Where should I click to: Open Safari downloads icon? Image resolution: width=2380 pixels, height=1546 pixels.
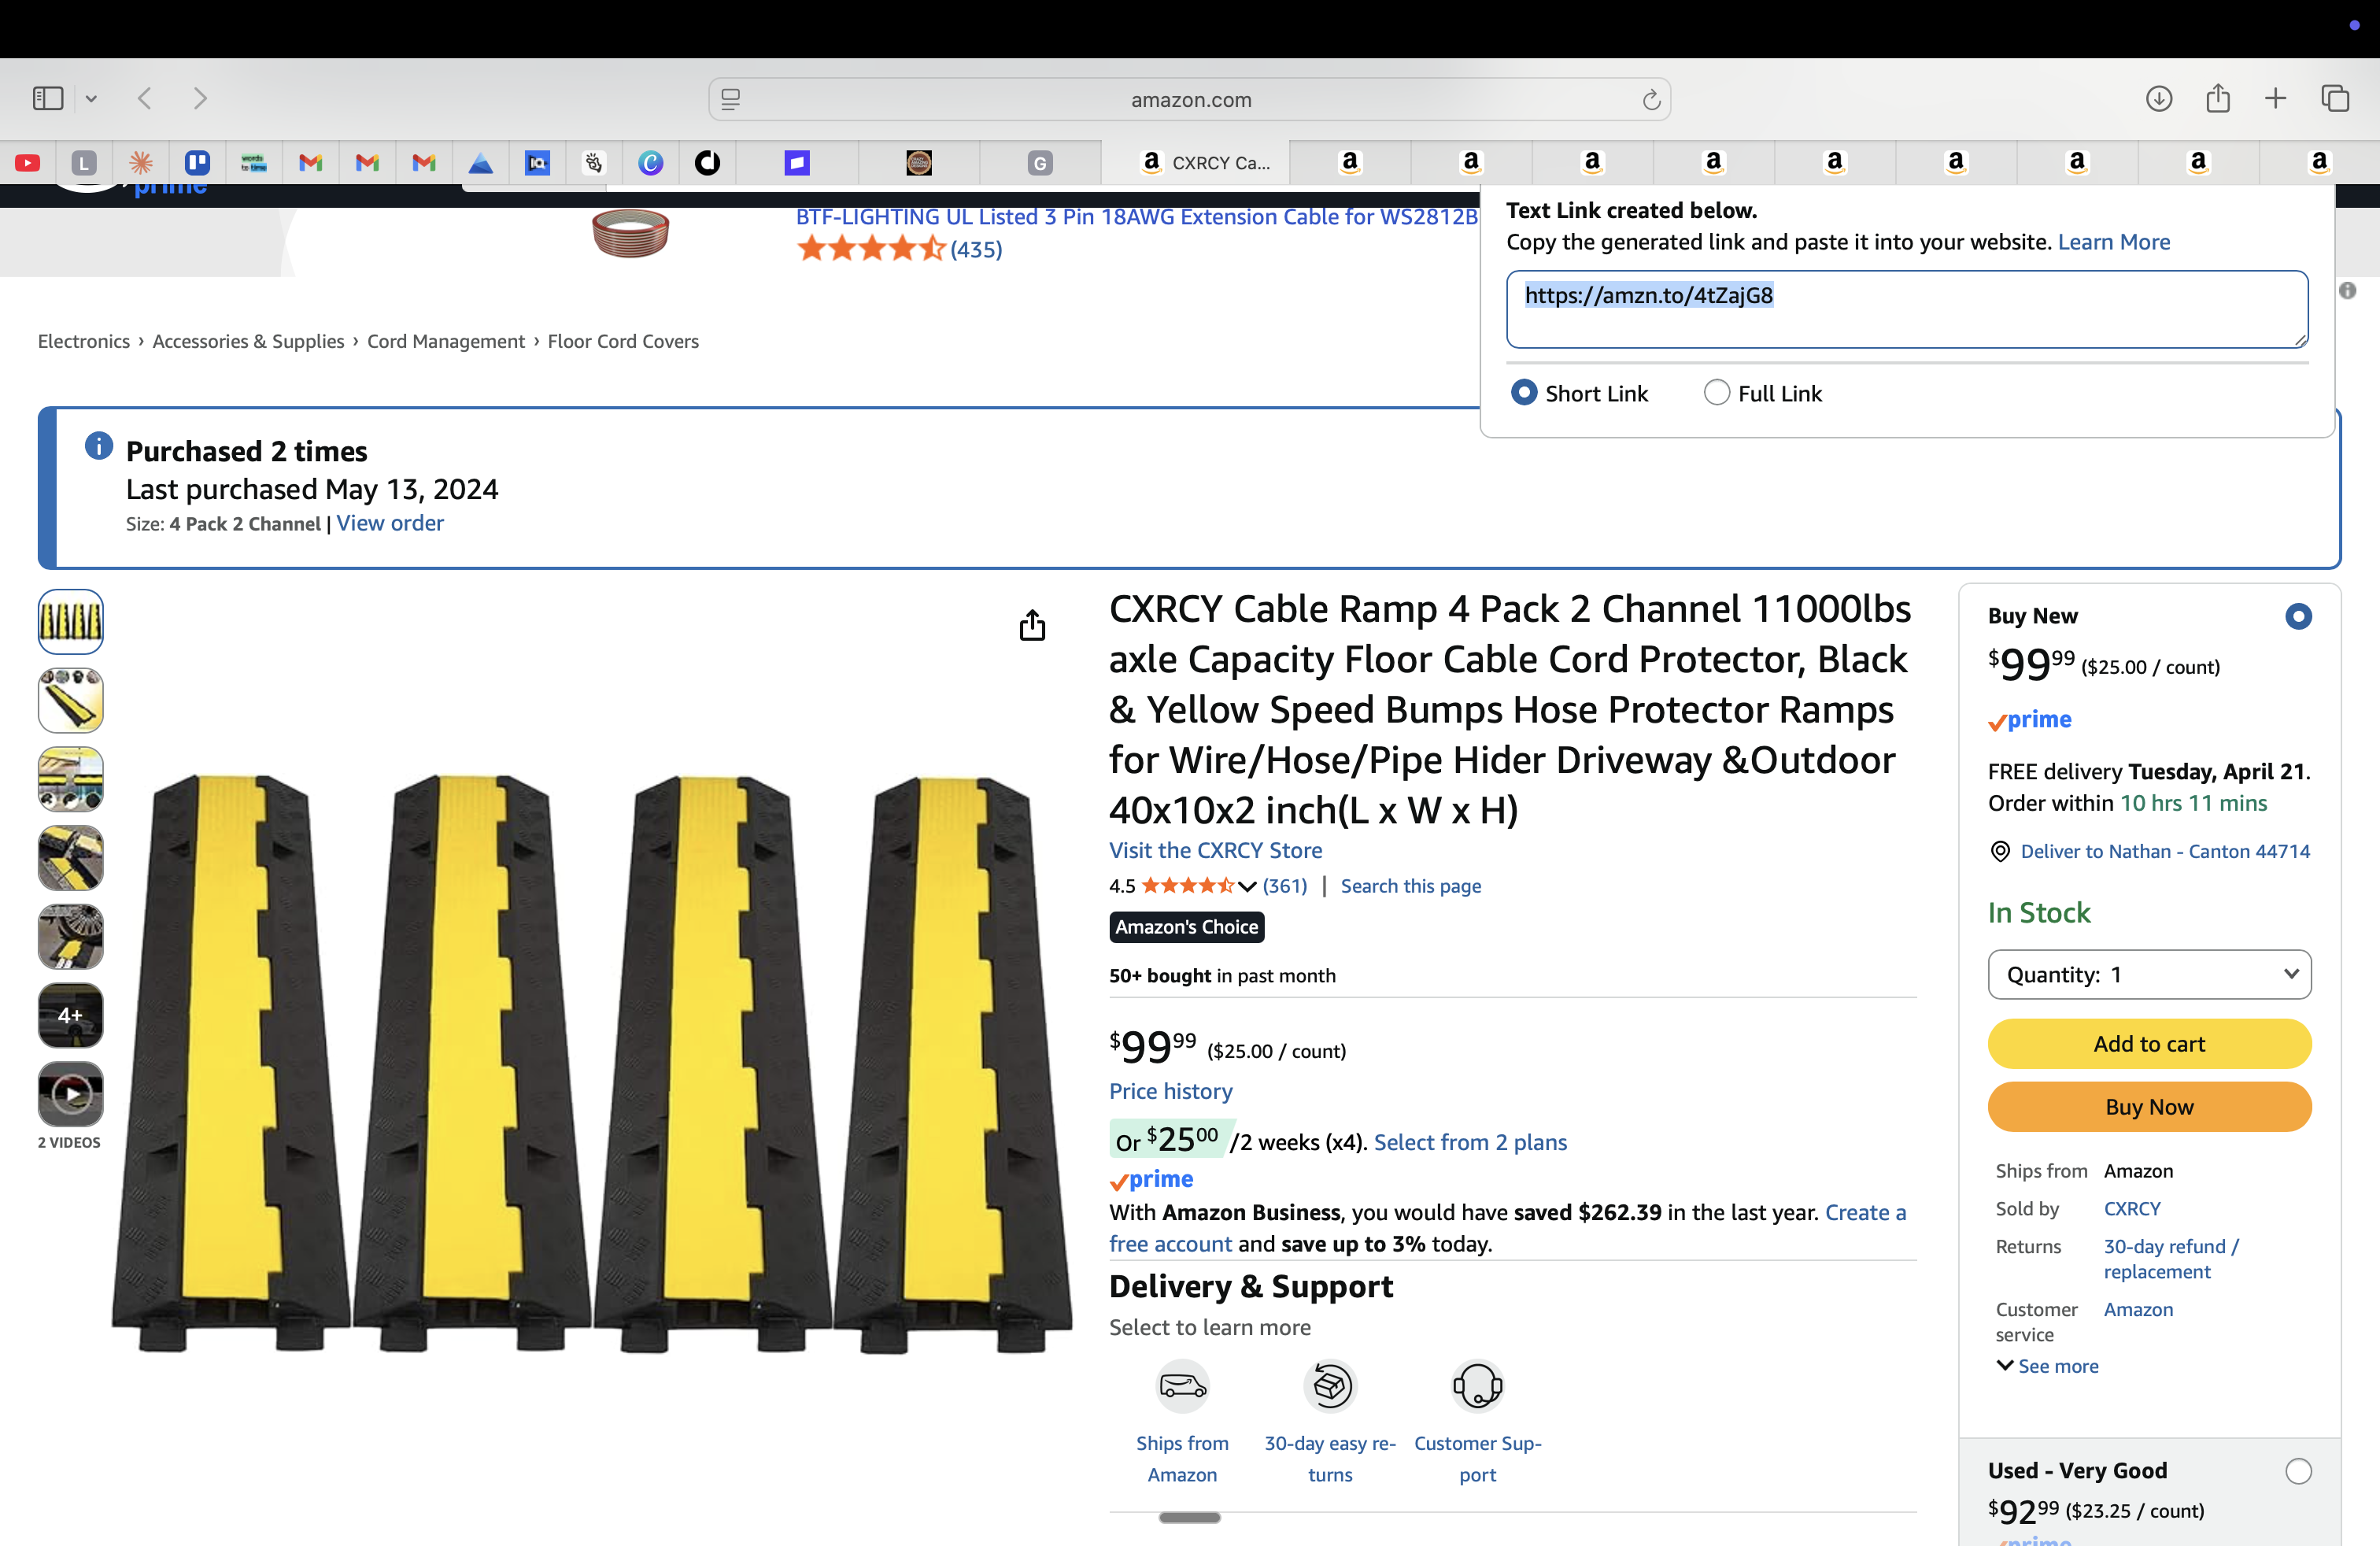2158,98
